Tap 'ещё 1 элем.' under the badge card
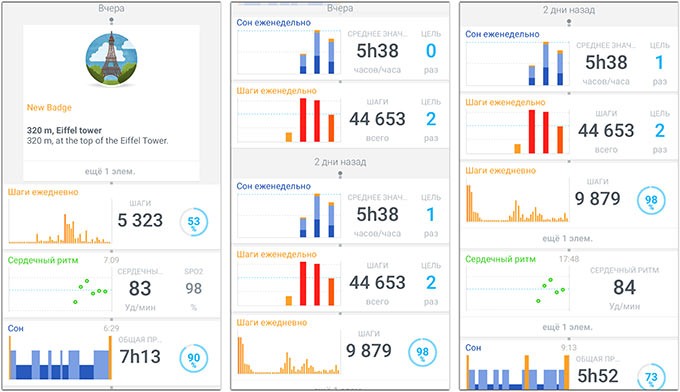 [x=110, y=171]
